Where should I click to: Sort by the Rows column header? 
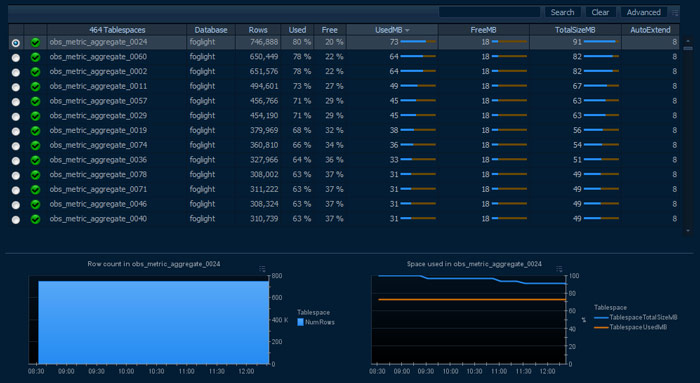coord(258,30)
